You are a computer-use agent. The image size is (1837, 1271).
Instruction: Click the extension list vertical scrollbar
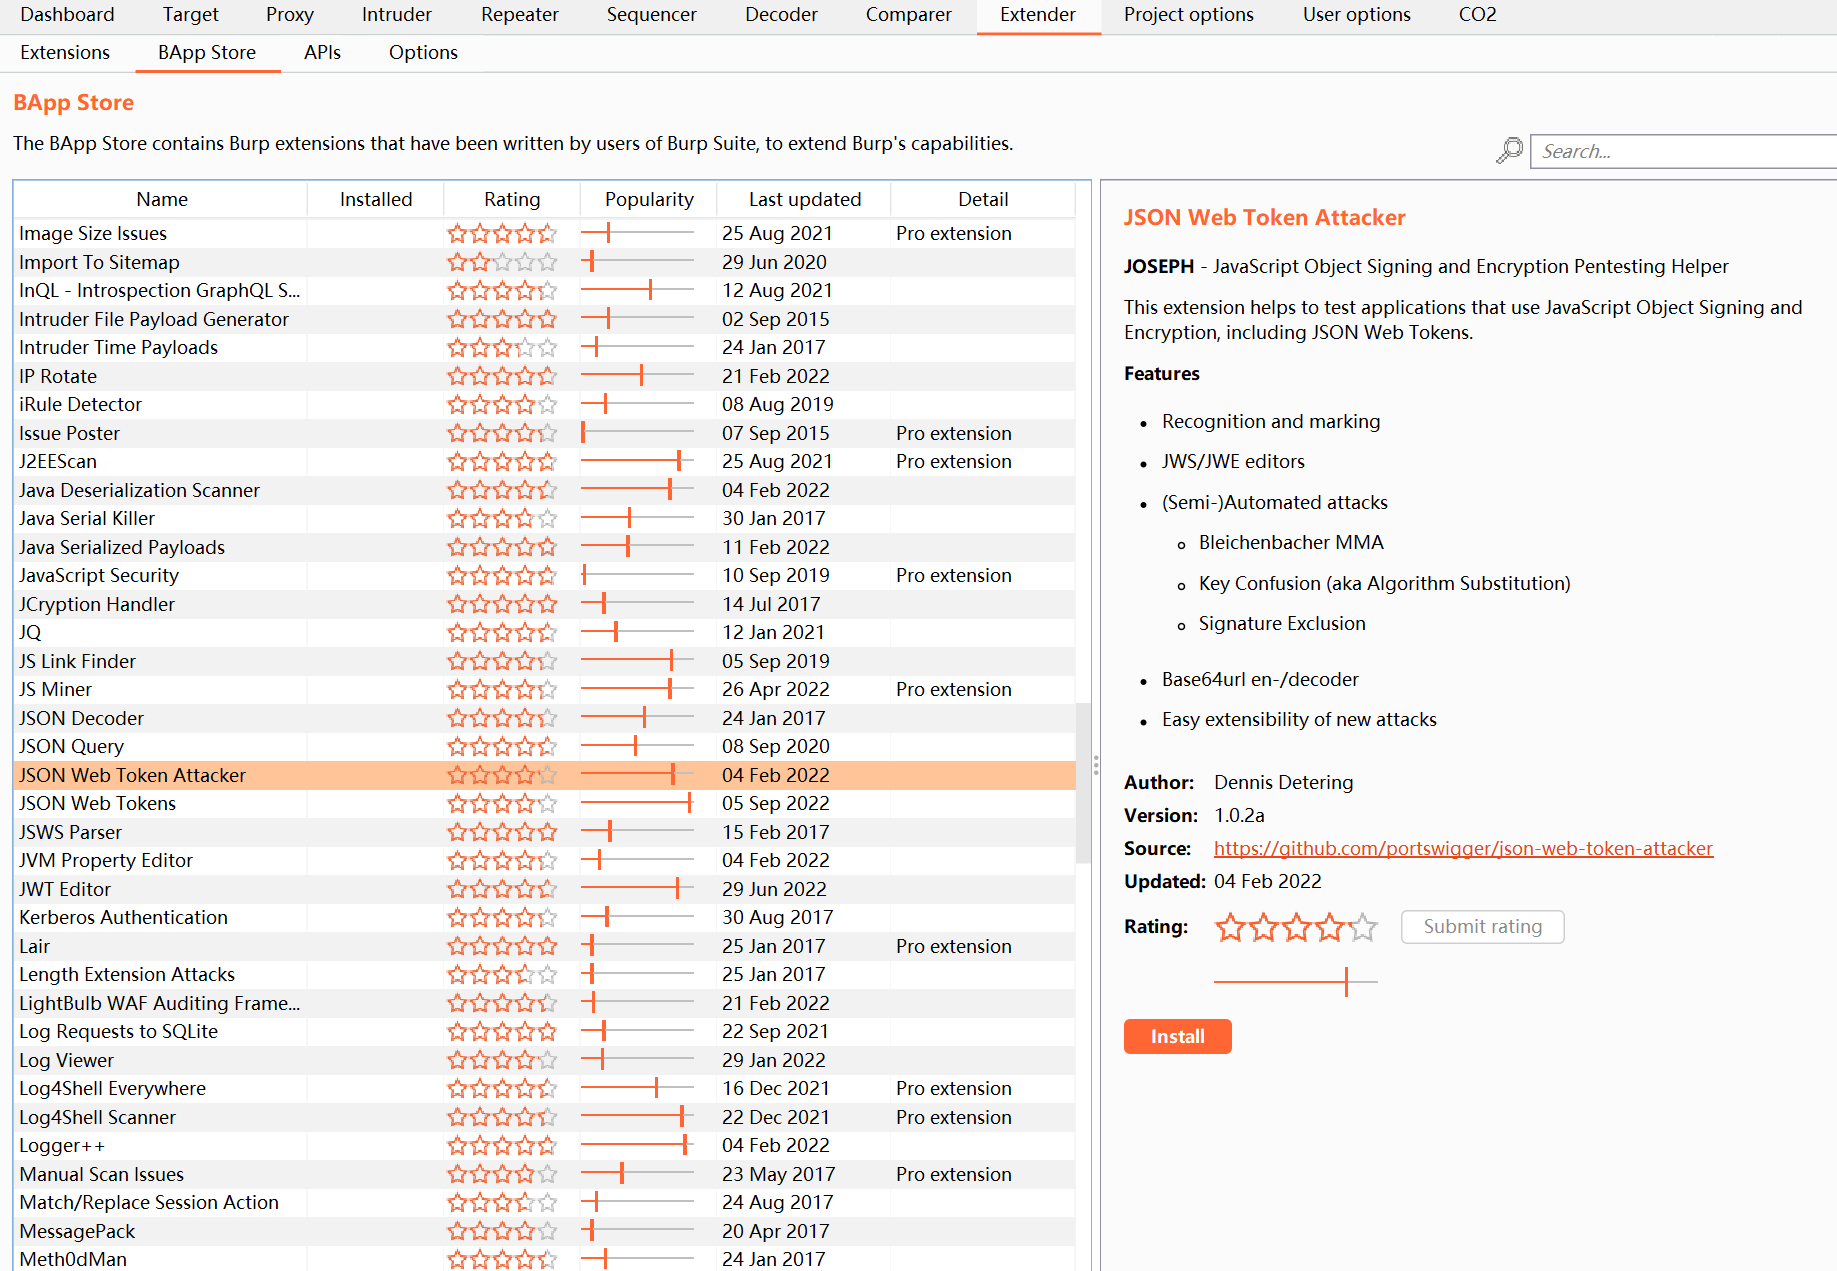1083,783
